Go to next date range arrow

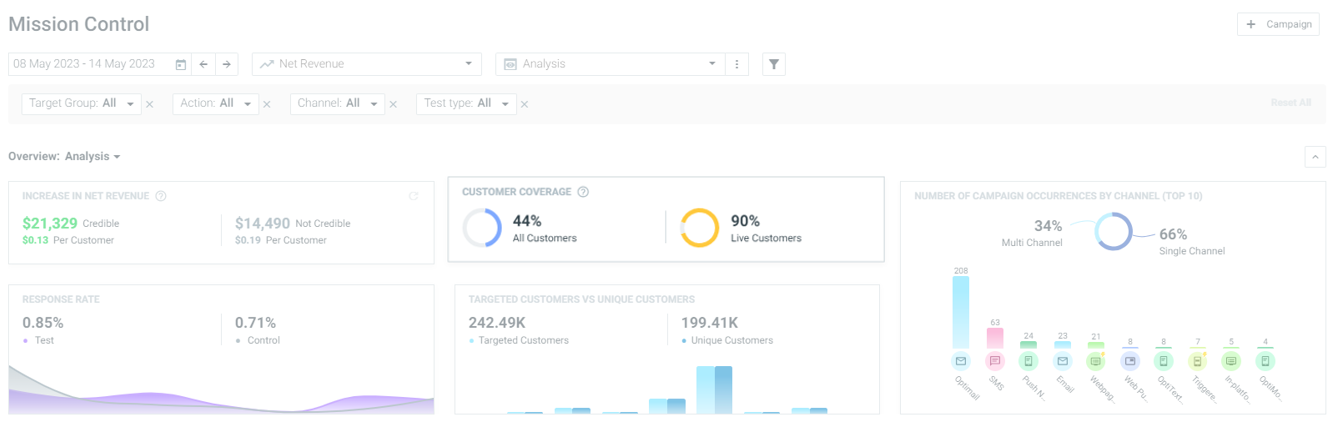point(227,64)
